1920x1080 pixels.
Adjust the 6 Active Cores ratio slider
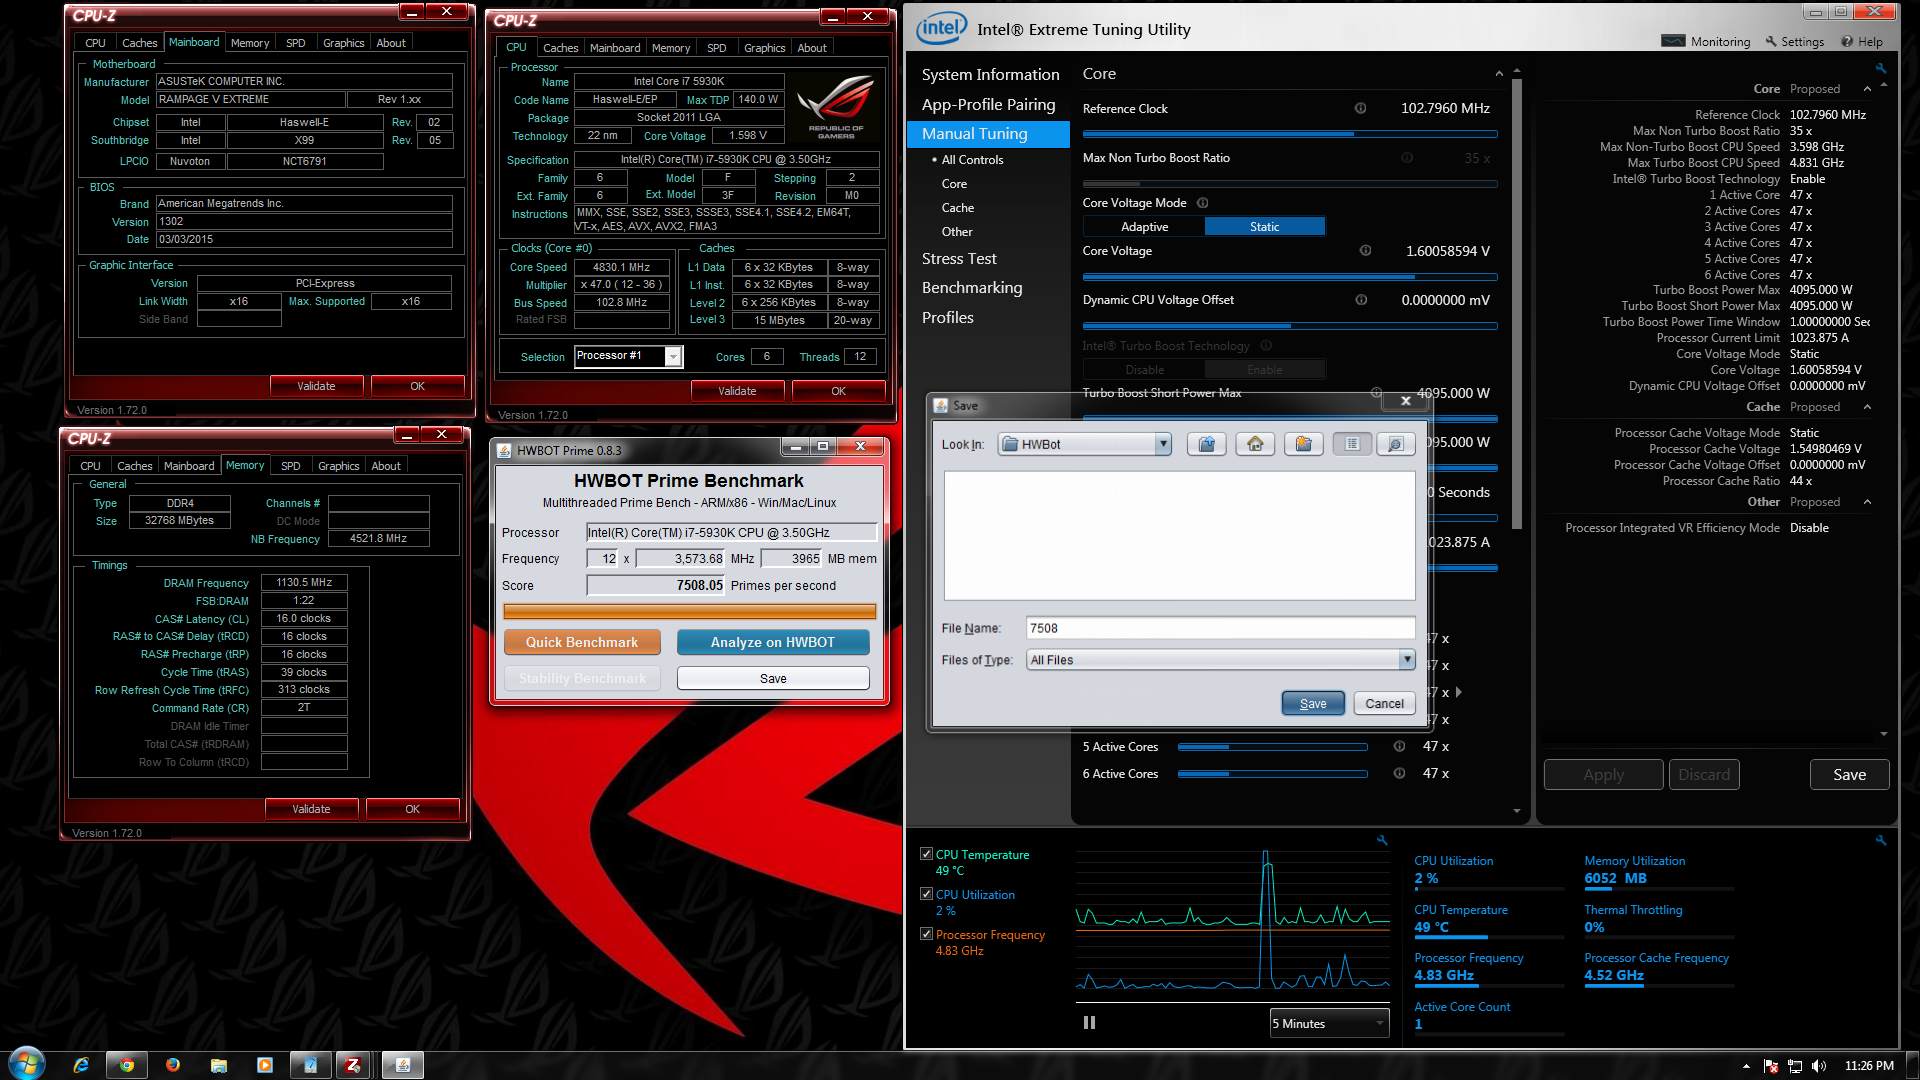point(1272,774)
